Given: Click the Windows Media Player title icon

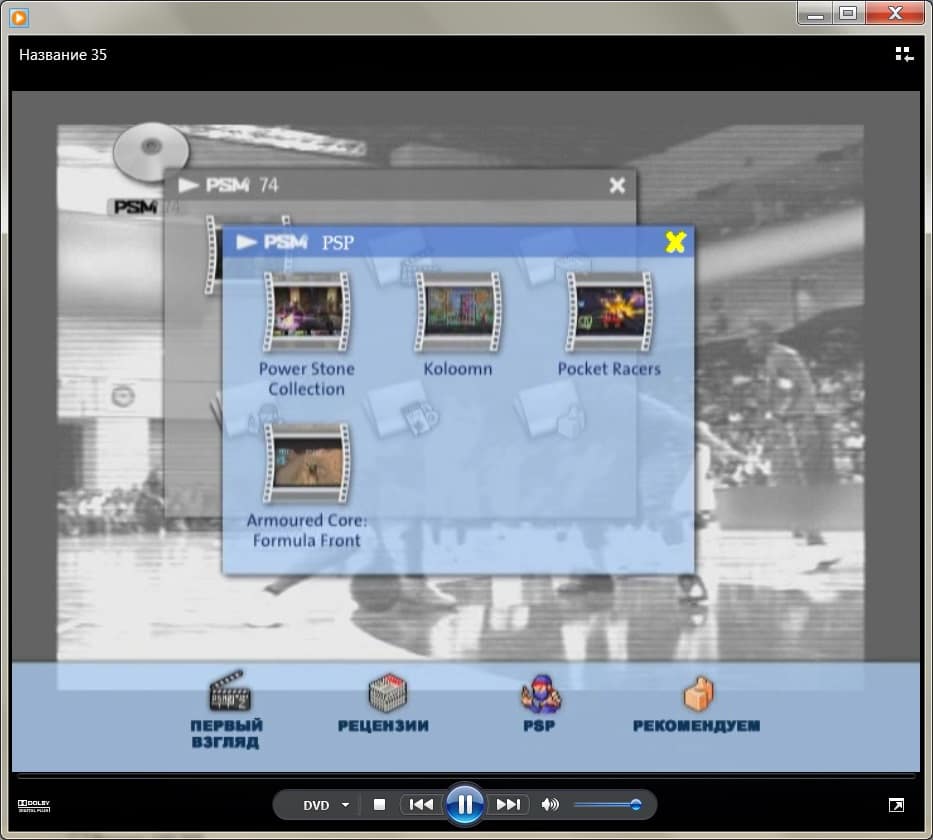Looking at the screenshot, I should pyautogui.click(x=19, y=18).
